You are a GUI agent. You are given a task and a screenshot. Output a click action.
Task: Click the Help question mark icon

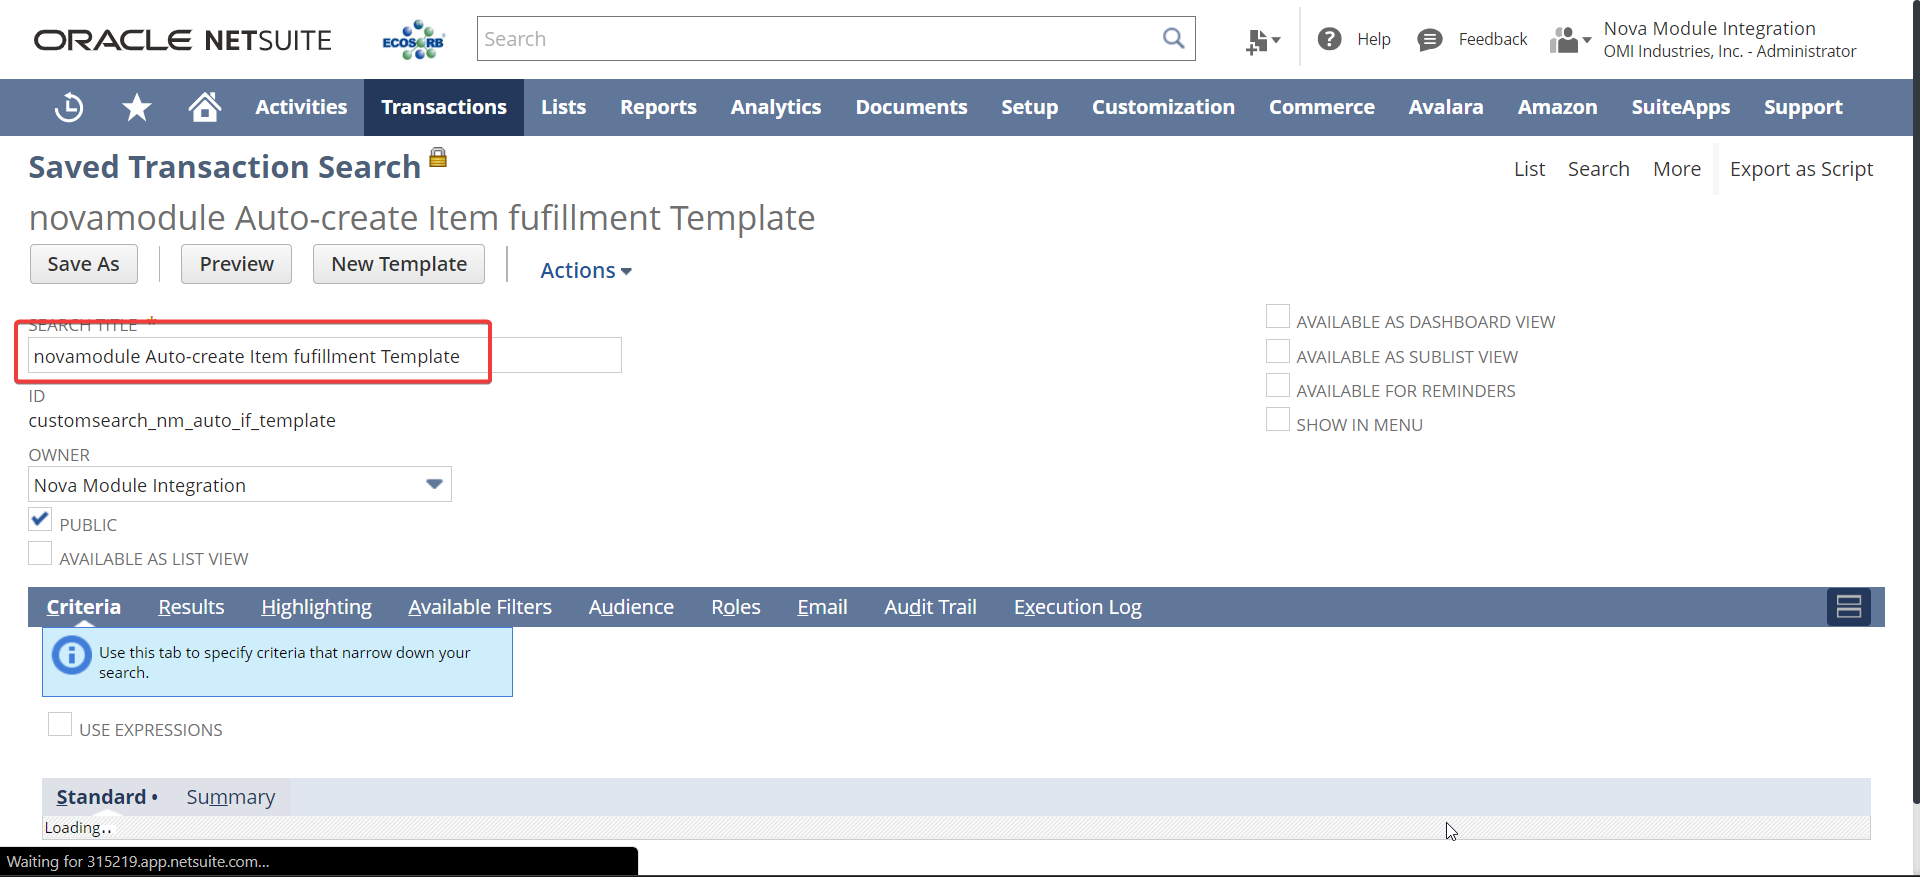tap(1329, 39)
